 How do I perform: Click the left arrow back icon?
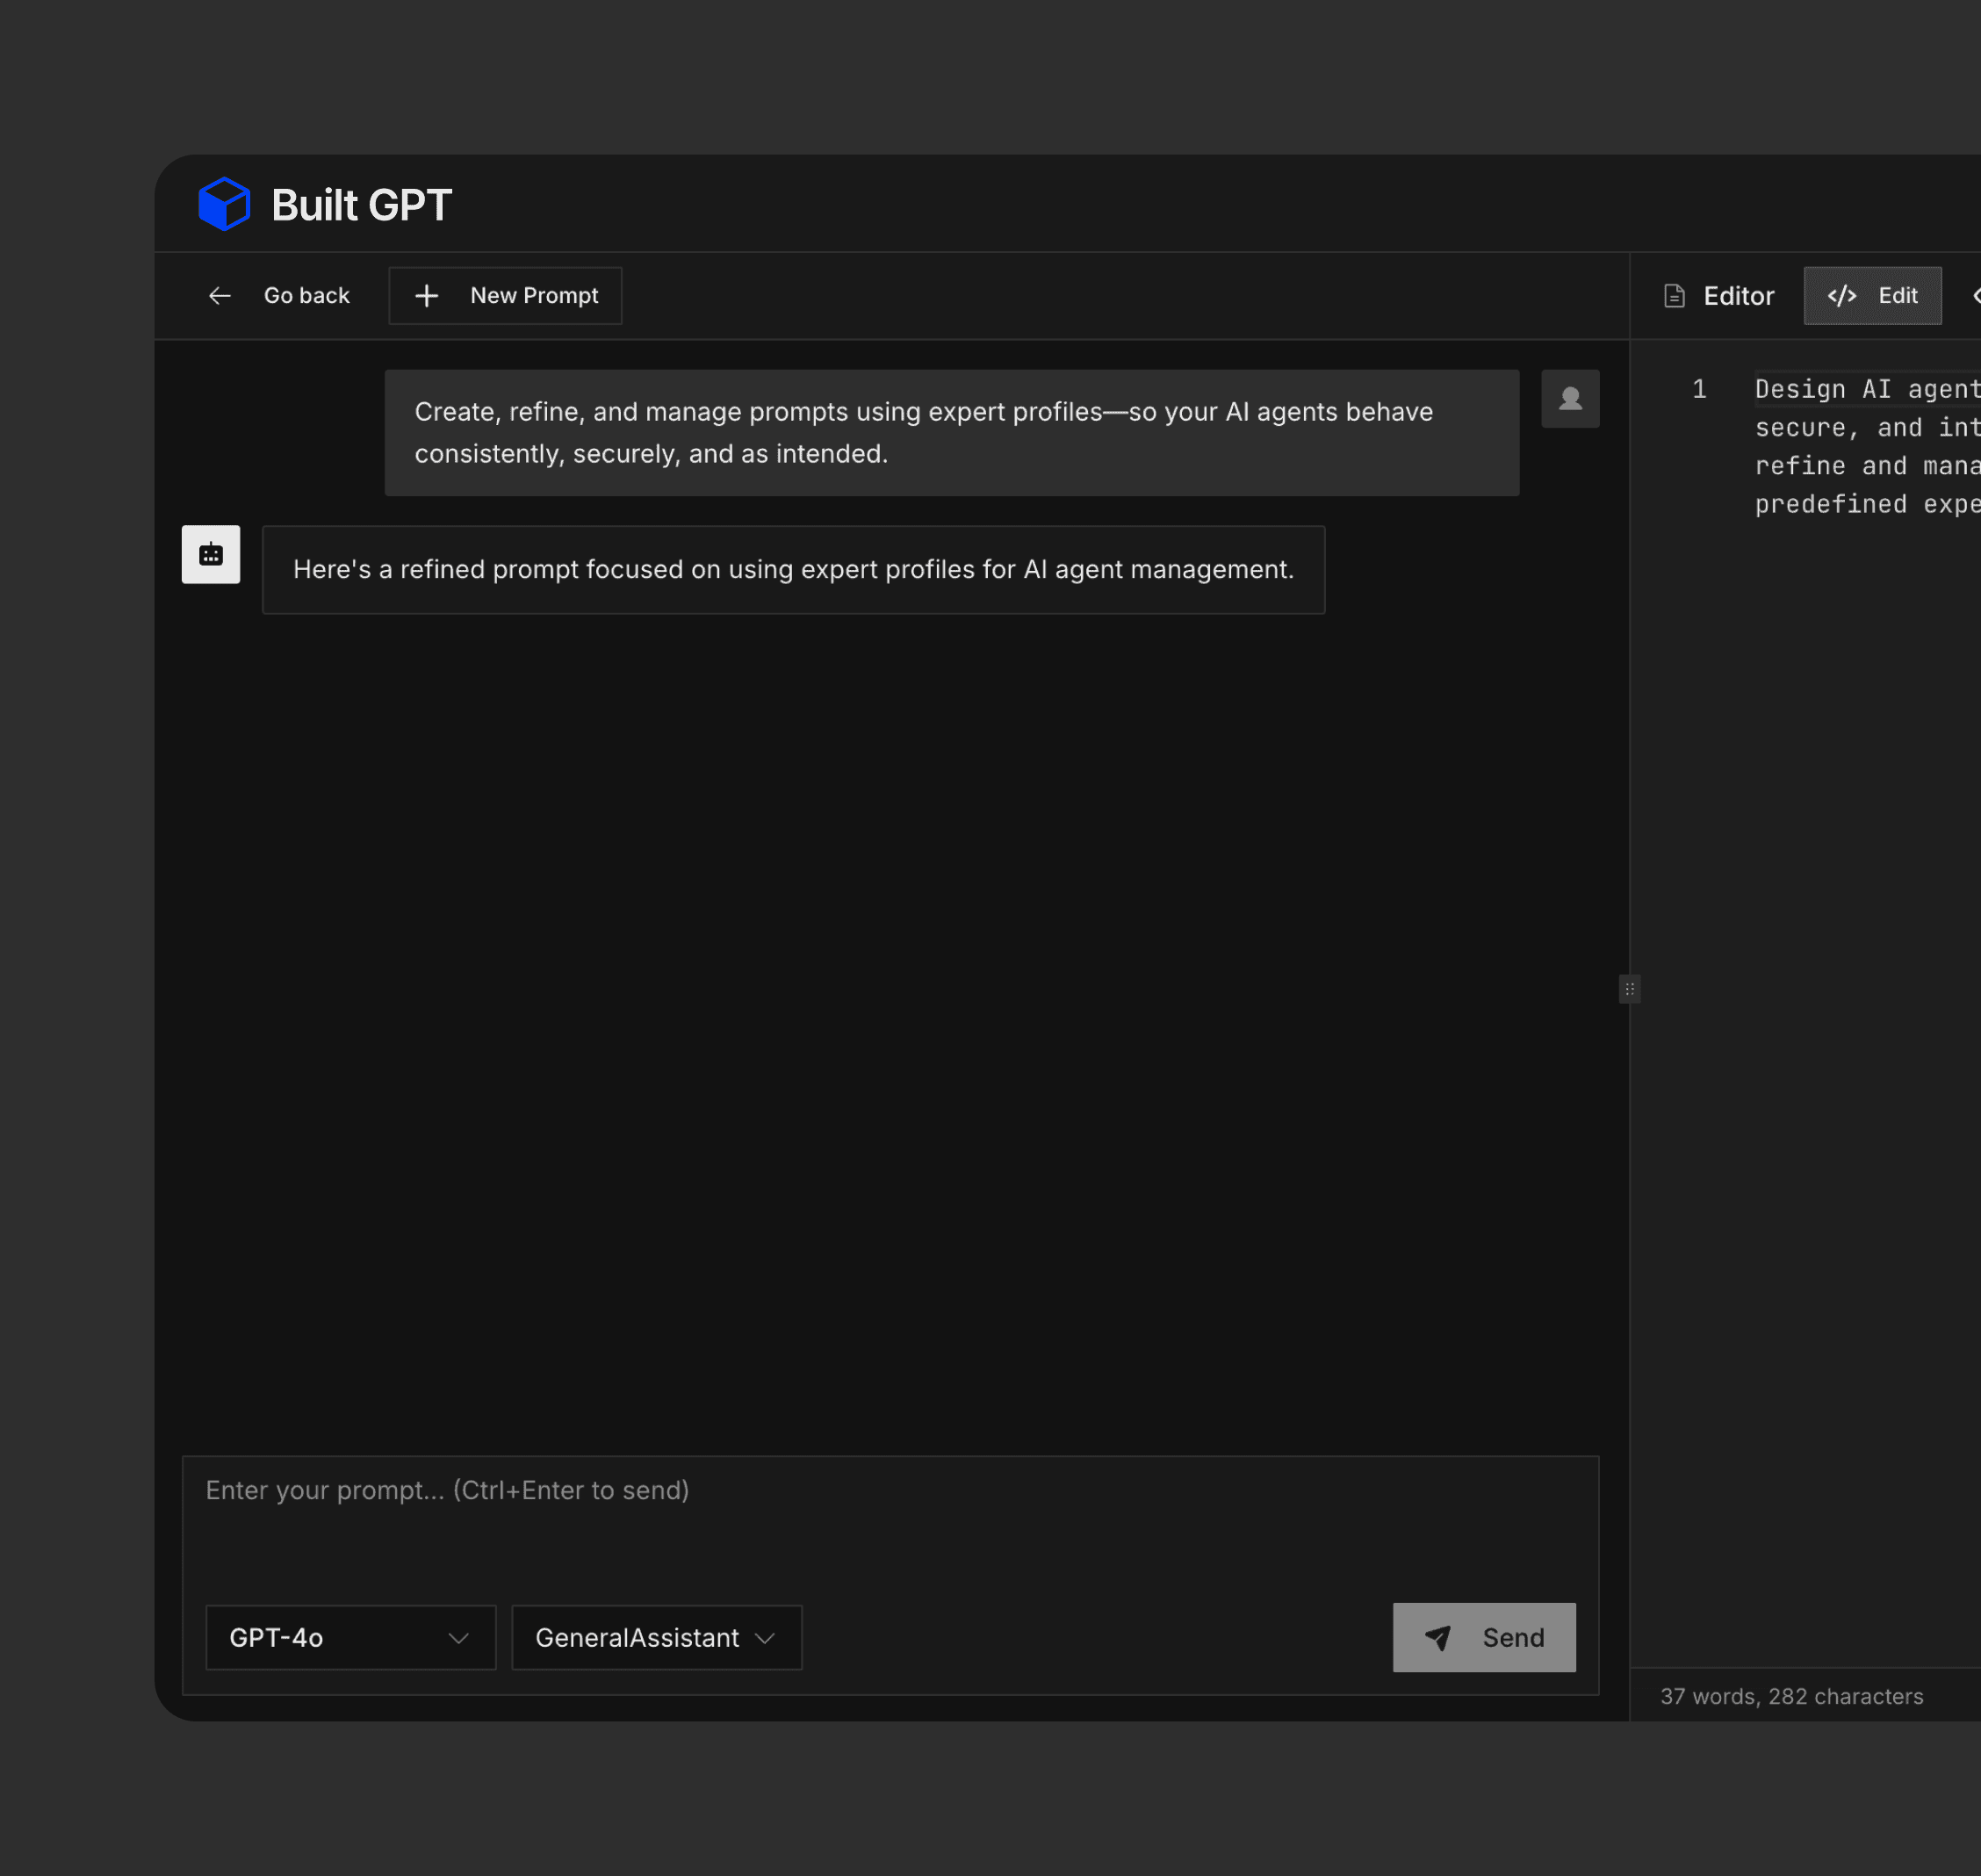220,296
